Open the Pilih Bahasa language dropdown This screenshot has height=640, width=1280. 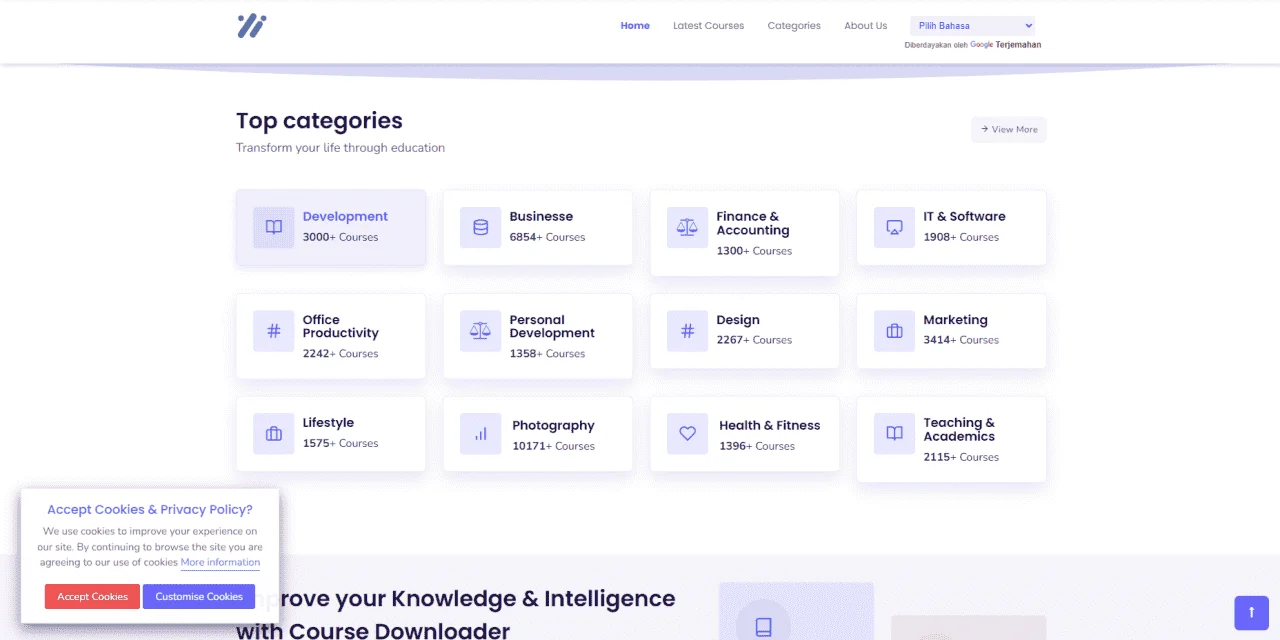click(972, 26)
